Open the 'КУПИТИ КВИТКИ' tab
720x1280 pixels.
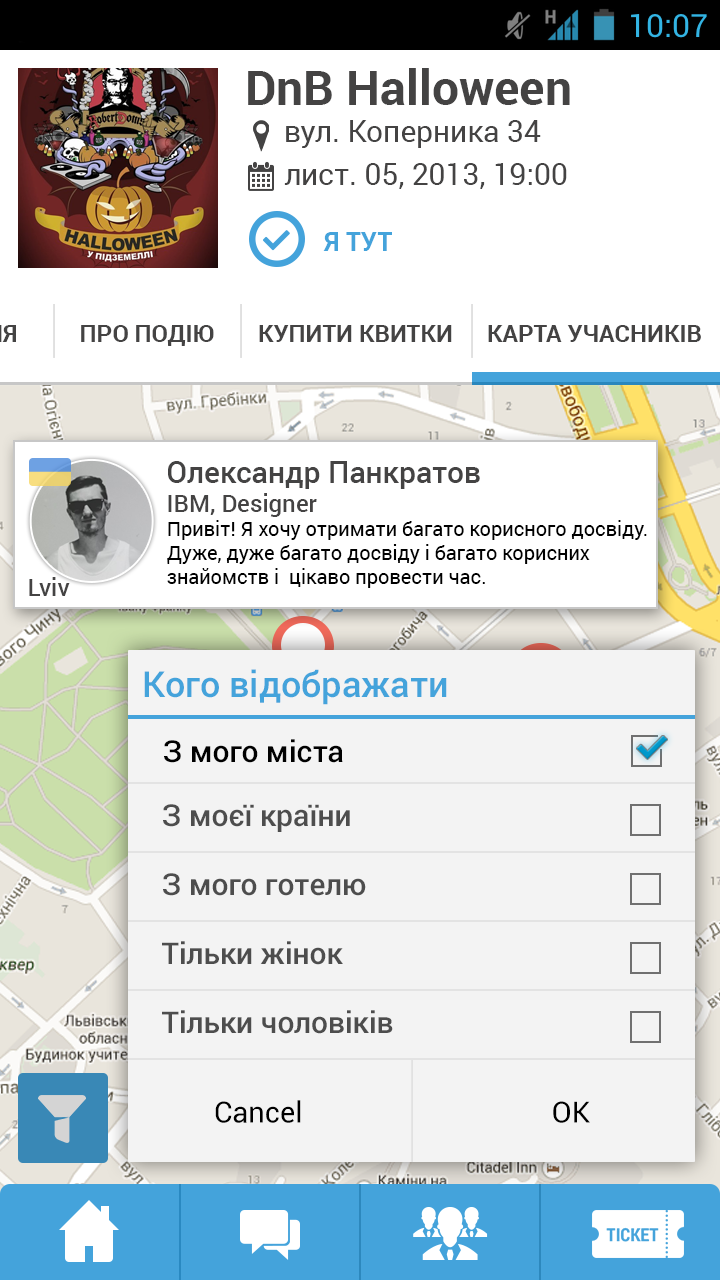pyautogui.click(x=355, y=334)
